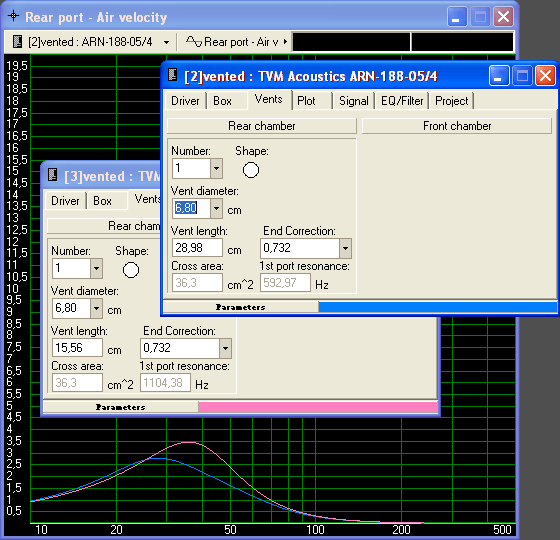Select circular vent shape in [2]vented window
This screenshot has width=560, height=540.
(251, 170)
